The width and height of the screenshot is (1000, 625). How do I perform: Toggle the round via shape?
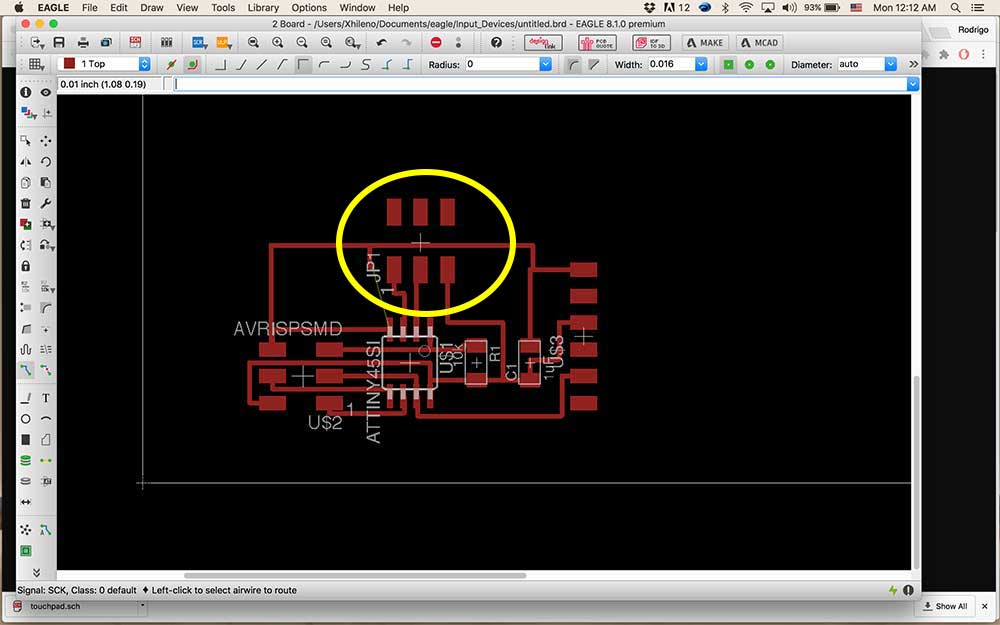point(749,64)
